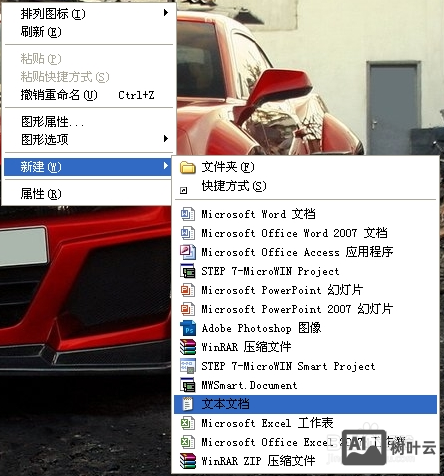The width and height of the screenshot is (444, 476).
Task: Select the MWSmart.Document label
Action: 249,385
